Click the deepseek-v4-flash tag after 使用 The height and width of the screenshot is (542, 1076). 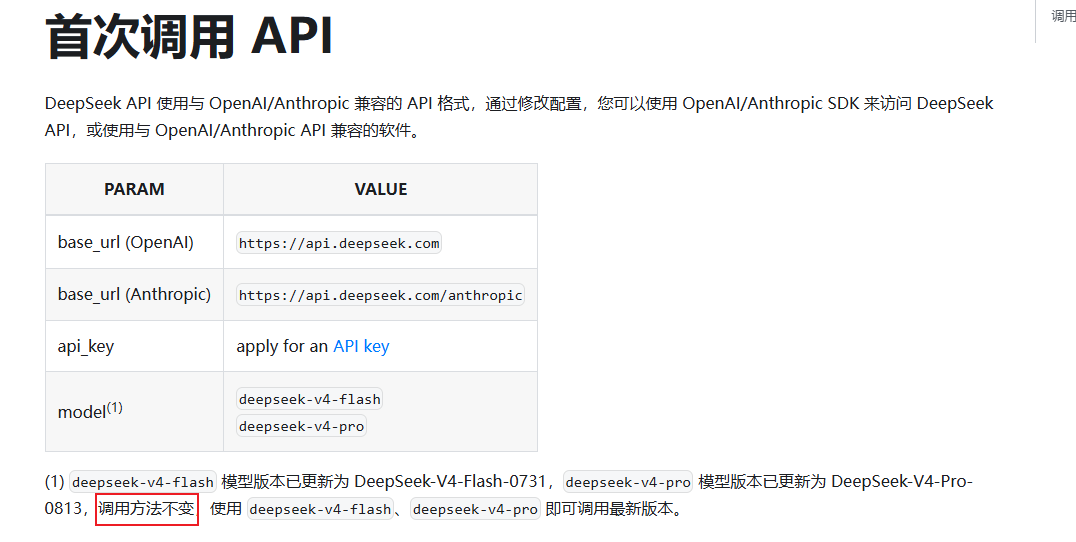(320, 510)
